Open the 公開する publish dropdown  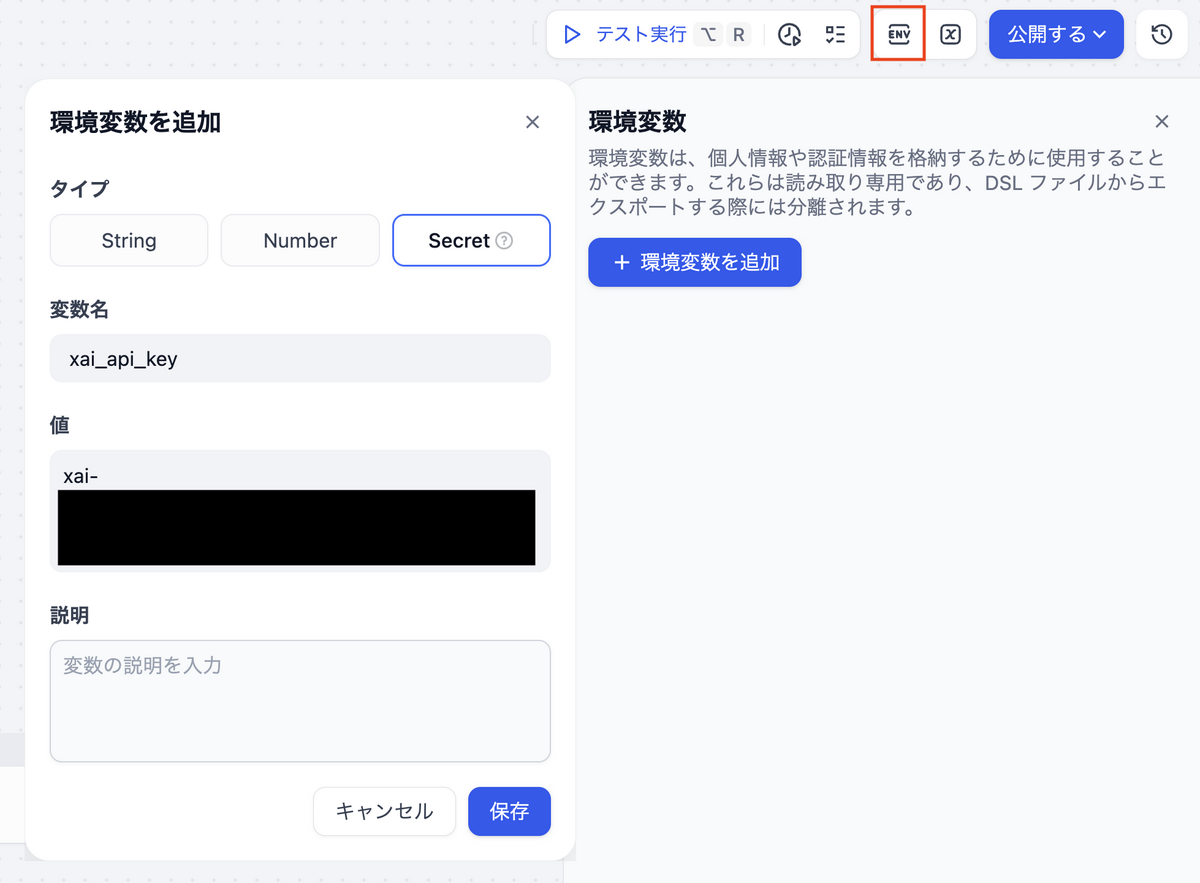(1056, 34)
